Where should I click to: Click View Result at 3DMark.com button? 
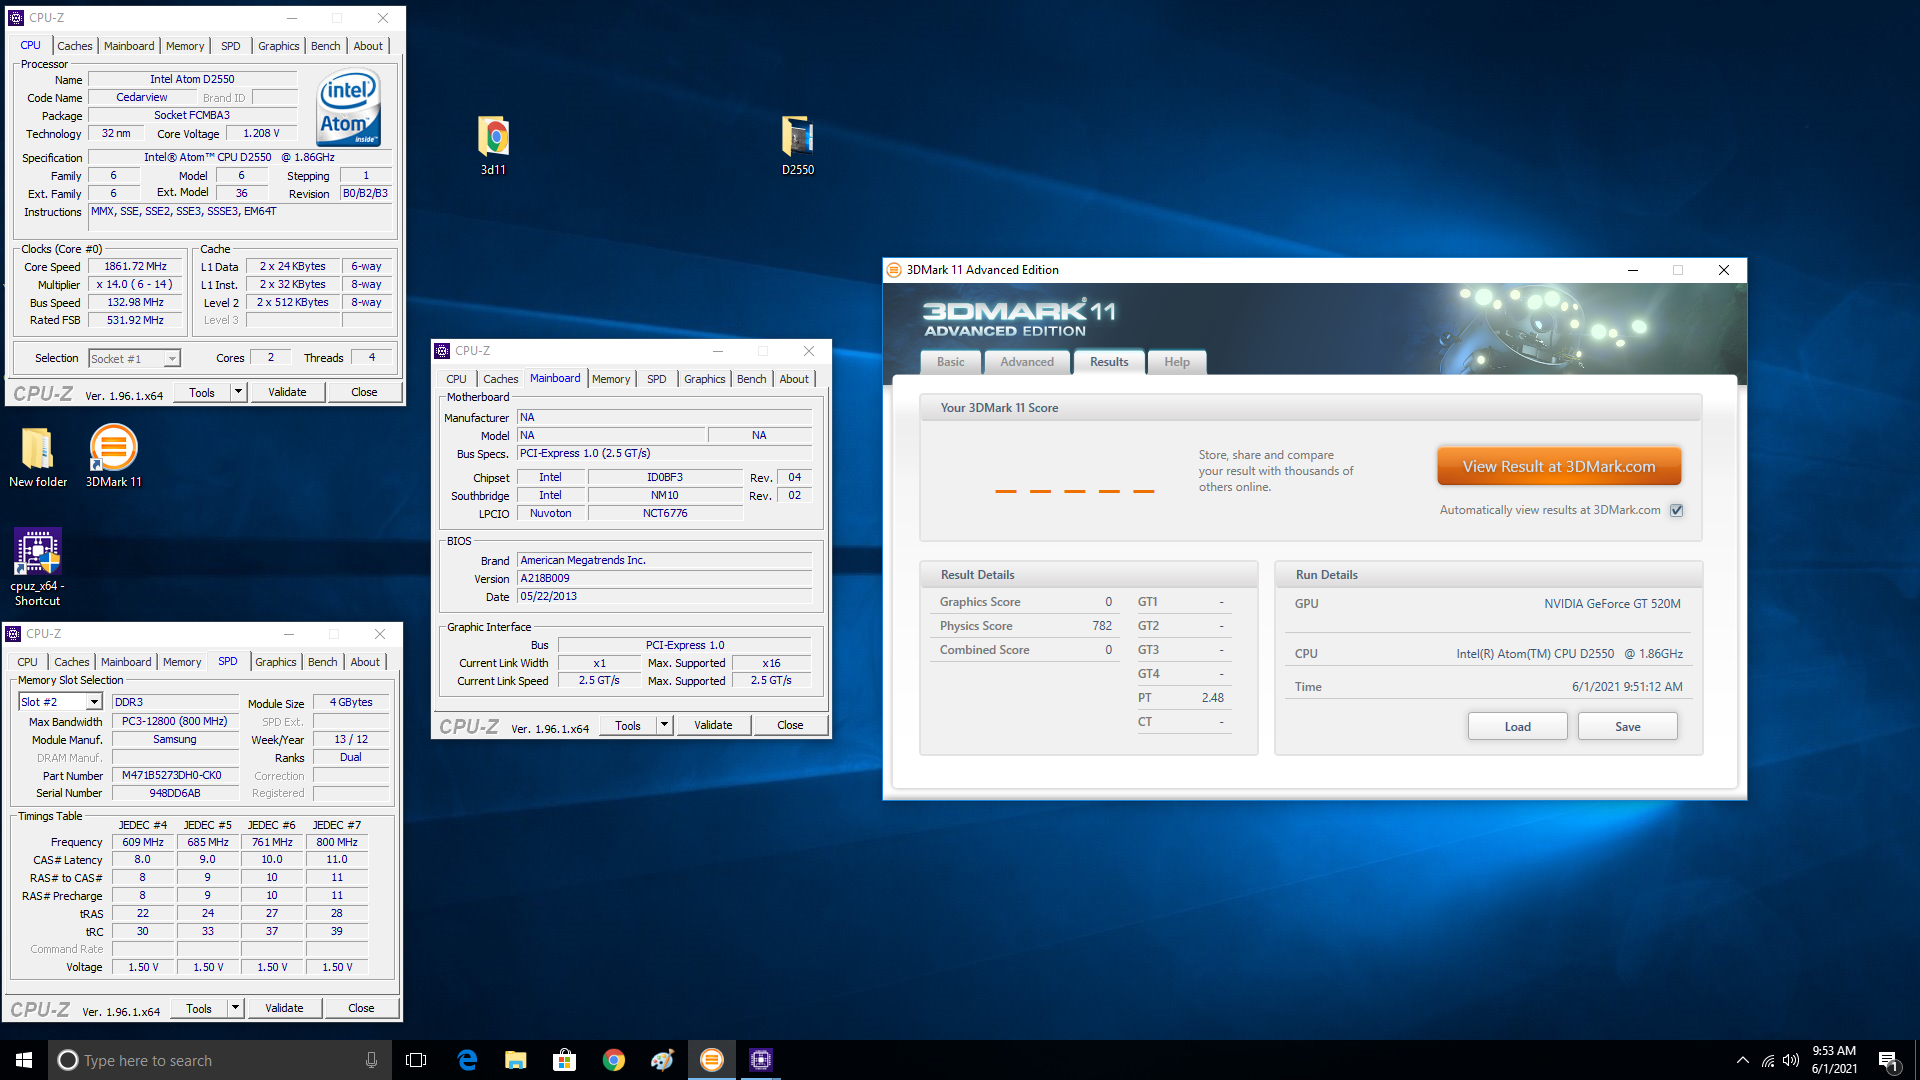click(1559, 467)
